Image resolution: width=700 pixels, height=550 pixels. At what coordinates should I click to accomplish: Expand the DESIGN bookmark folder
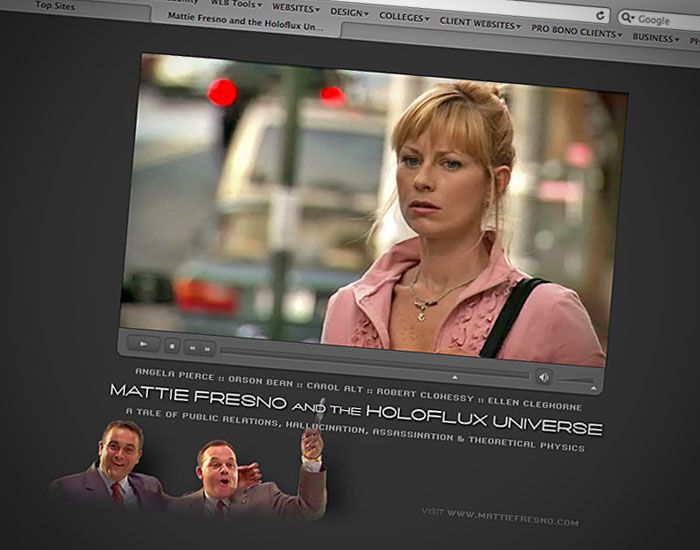click(x=350, y=12)
